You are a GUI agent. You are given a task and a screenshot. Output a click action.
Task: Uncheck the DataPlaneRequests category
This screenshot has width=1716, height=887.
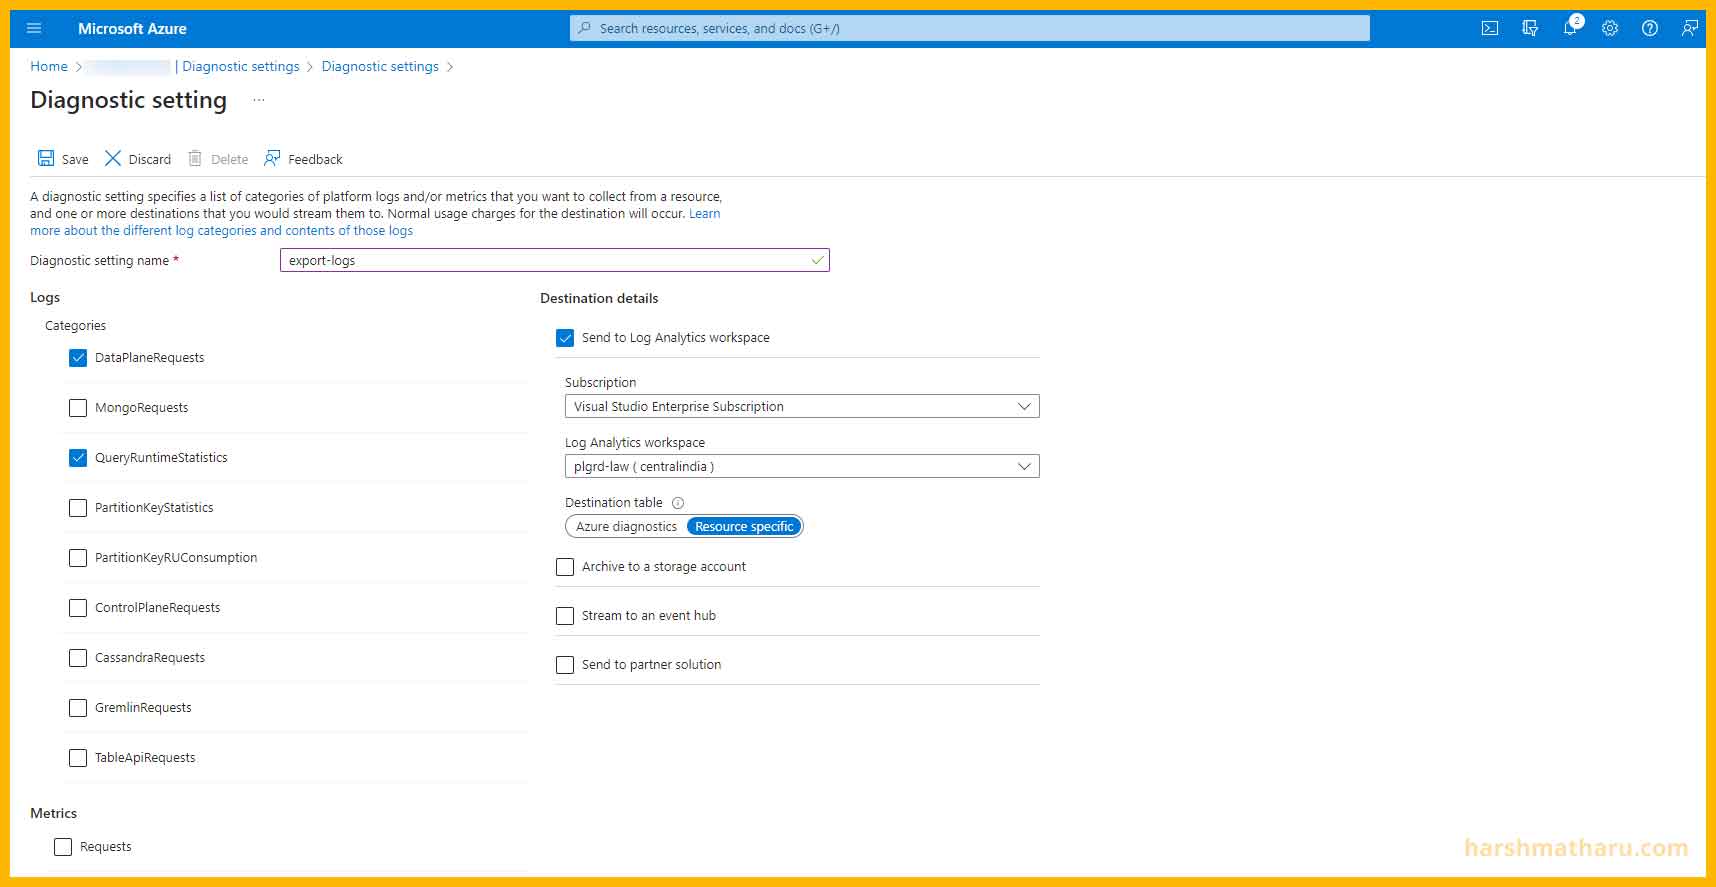coord(78,358)
